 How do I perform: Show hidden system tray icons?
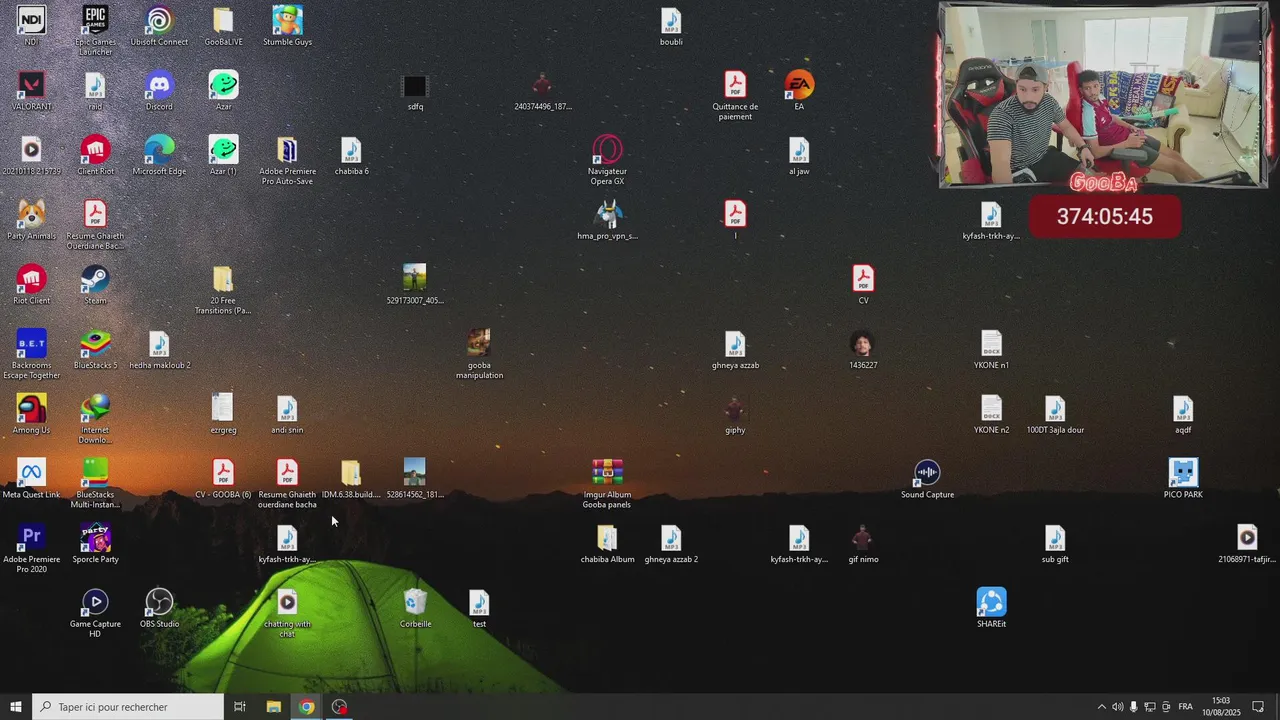[x=1102, y=707]
